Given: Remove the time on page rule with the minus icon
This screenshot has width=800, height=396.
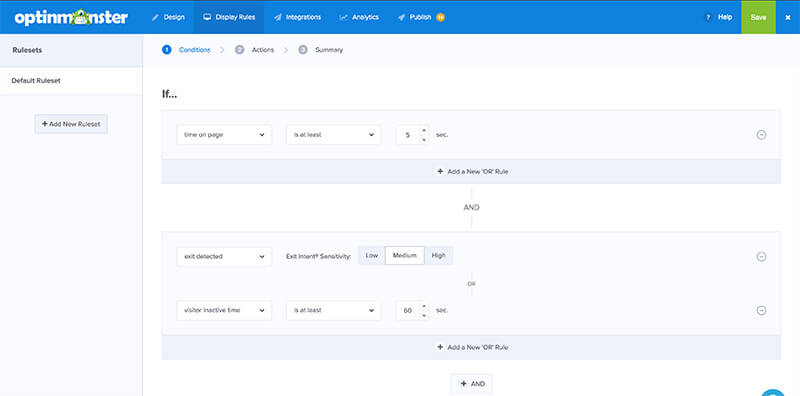Looking at the screenshot, I should tap(761, 135).
